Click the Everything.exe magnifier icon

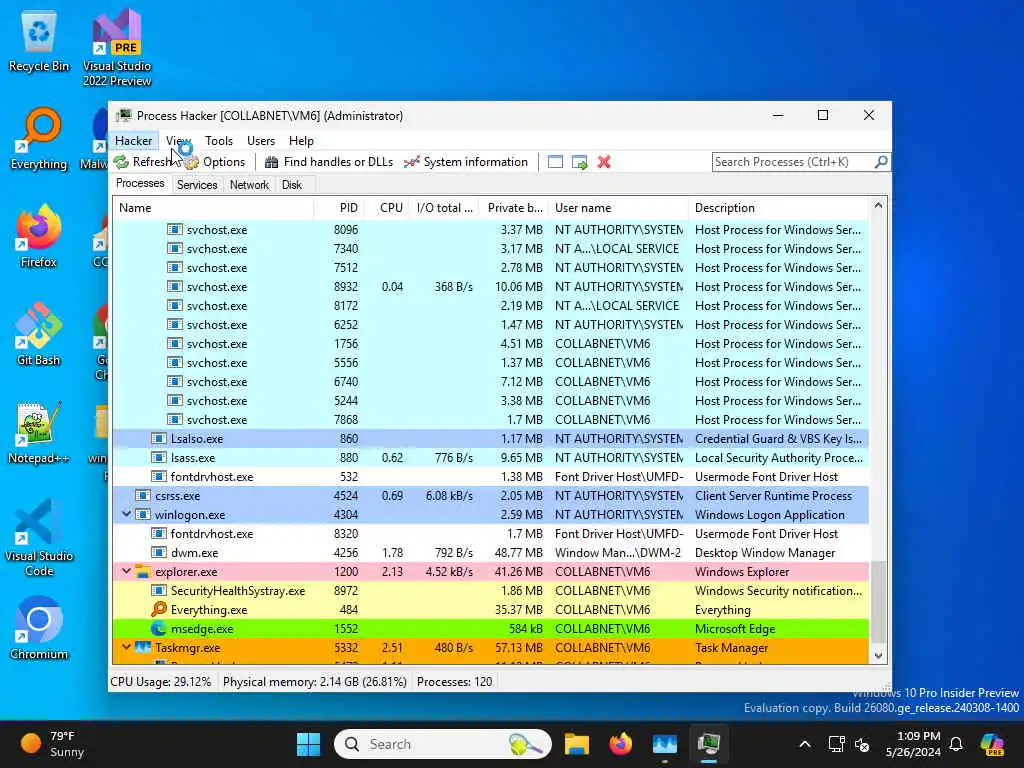pos(159,609)
